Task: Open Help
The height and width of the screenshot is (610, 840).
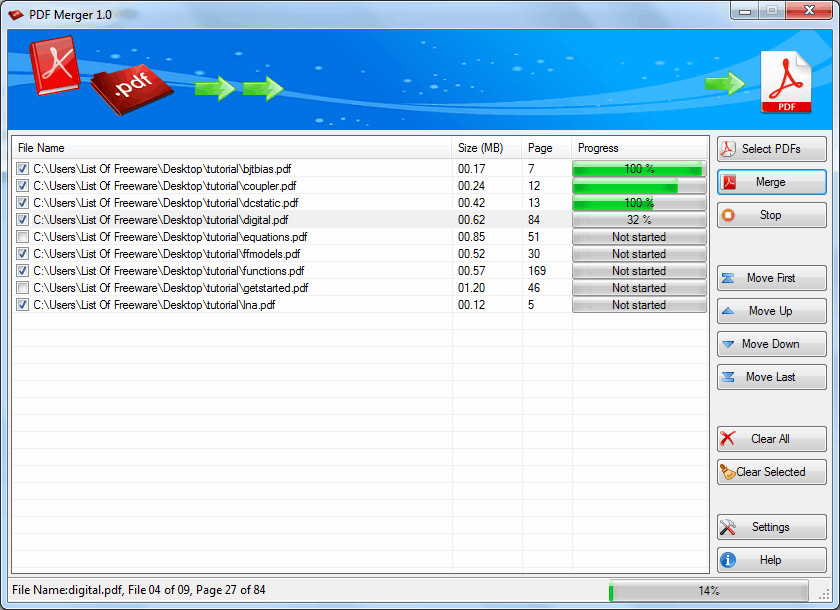Action: click(x=771, y=560)
